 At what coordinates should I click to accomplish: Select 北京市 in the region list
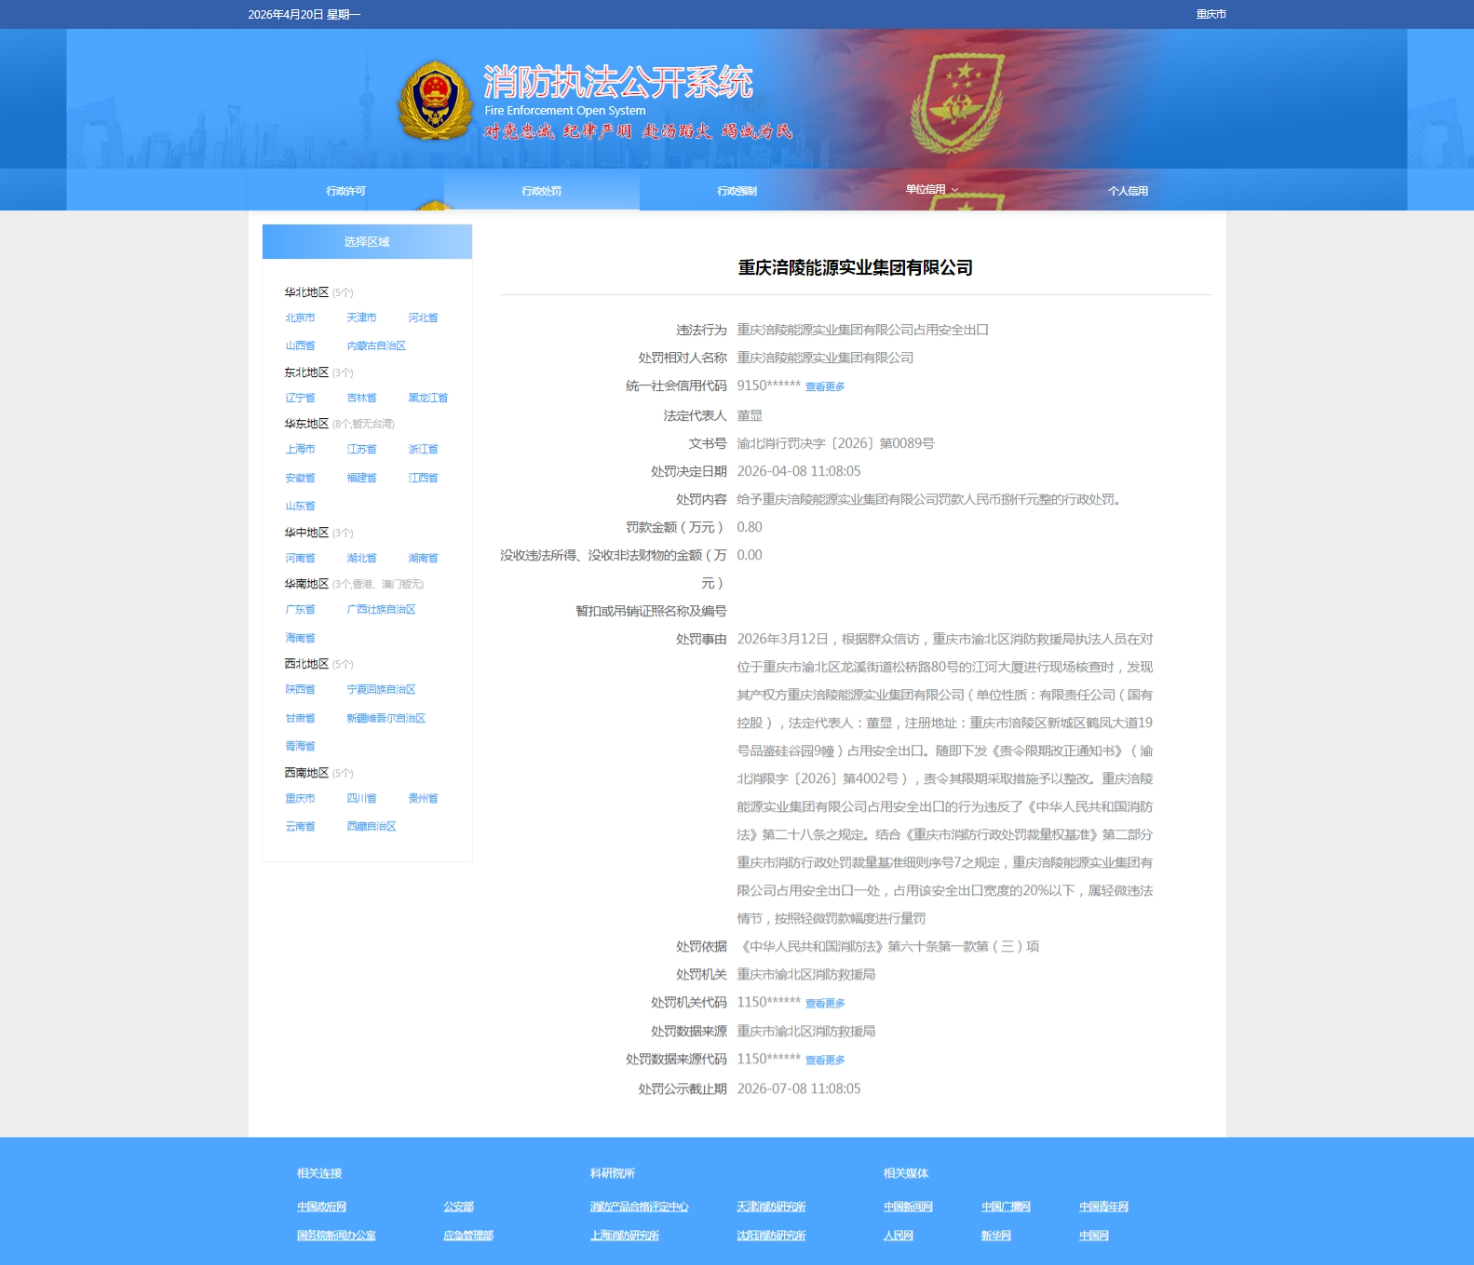coord(300,318)
